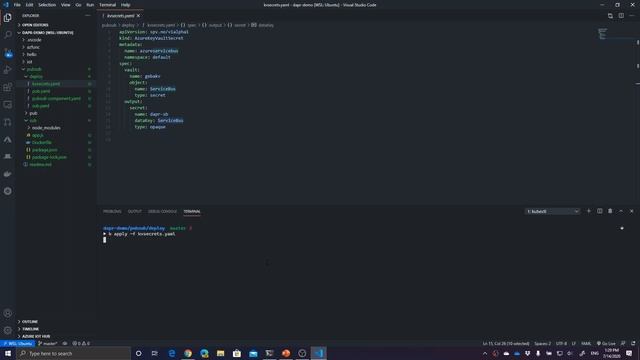Open the Explorer view in activity bar
This screenshot has height=360, width=640.
(x=7, y=18)
